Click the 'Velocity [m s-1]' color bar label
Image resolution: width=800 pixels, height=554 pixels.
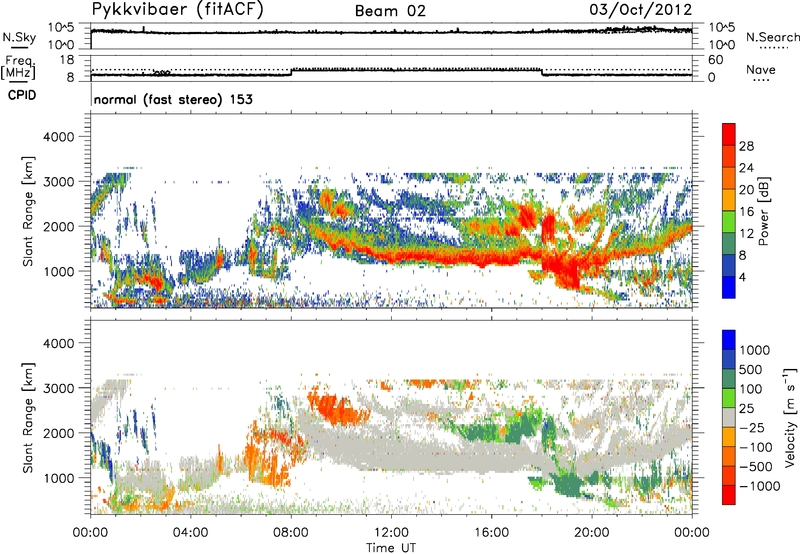click(x=790, y=418)
